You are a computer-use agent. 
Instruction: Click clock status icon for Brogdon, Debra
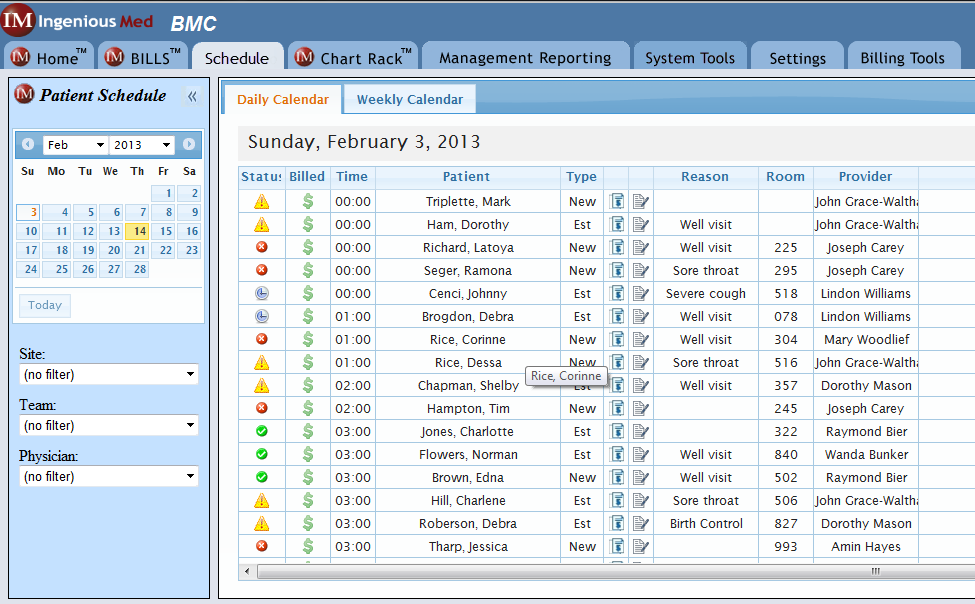coord(262,317)
